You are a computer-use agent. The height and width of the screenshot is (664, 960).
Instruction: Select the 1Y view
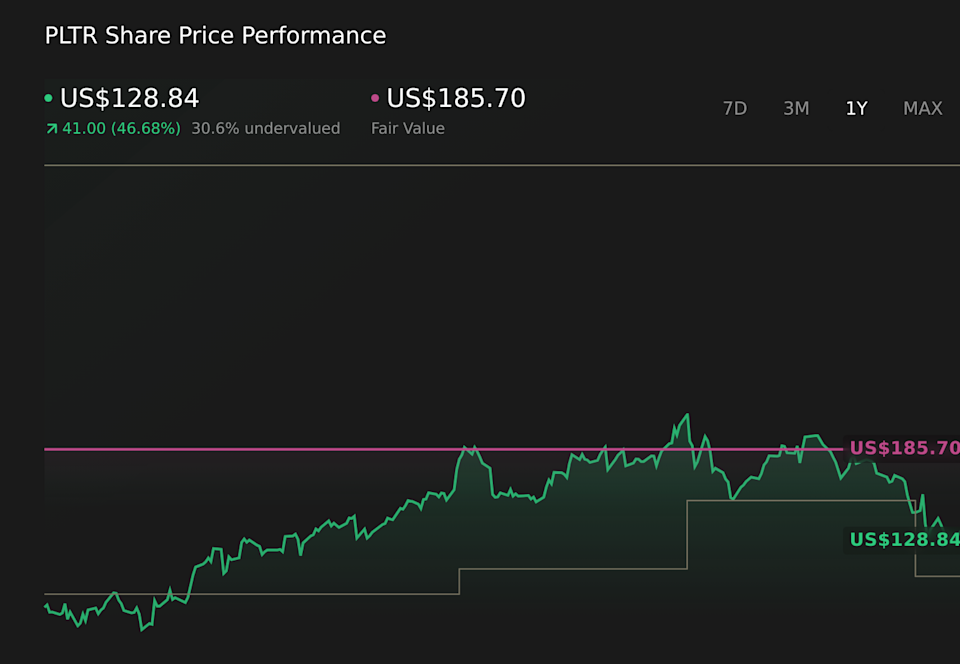coord(856,108)
